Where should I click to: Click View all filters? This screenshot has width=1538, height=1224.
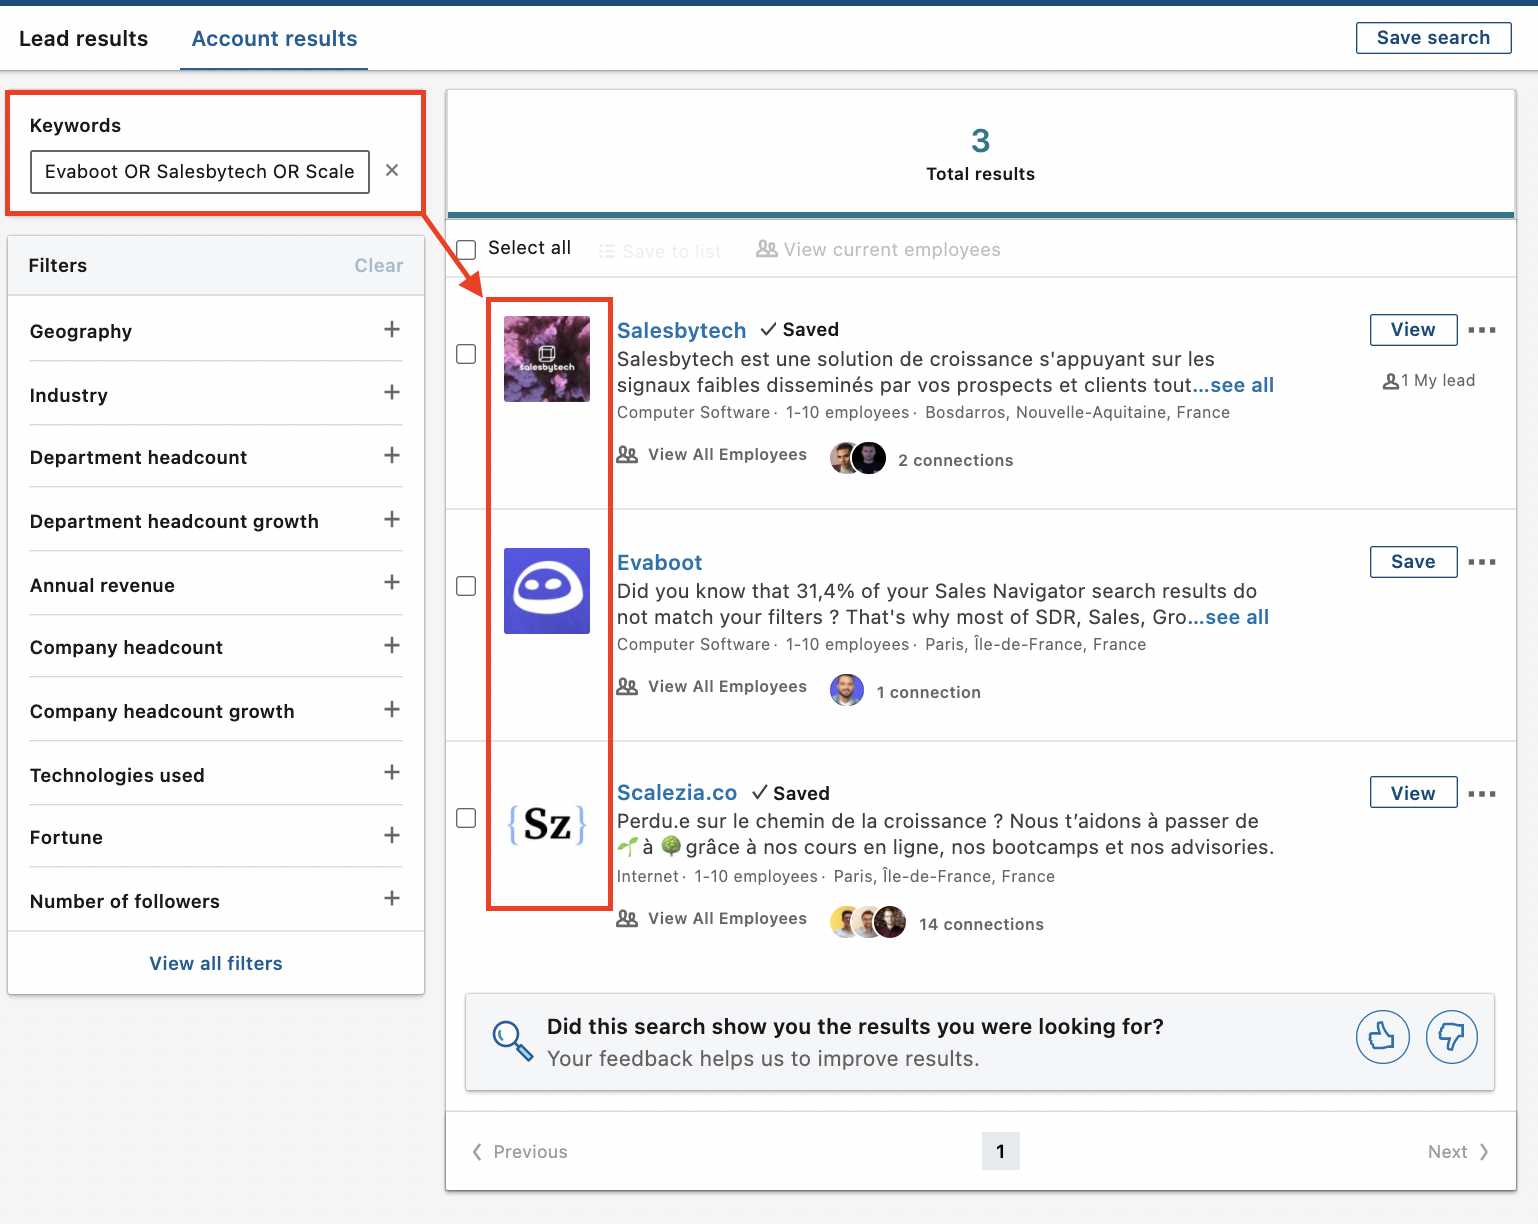[216, 963]
